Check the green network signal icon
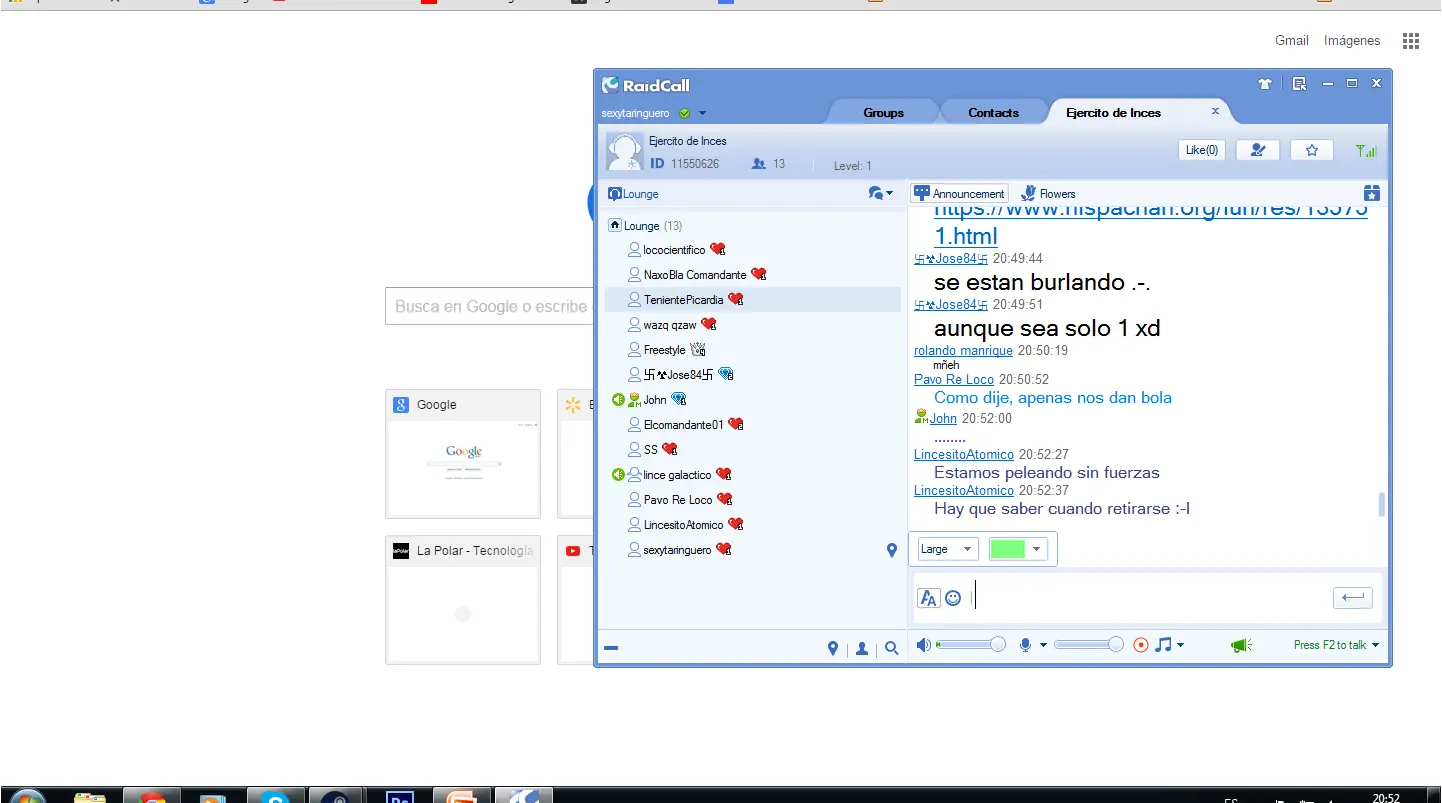The height and width of the screenshot is (803, 1442). pos(1366,151)
